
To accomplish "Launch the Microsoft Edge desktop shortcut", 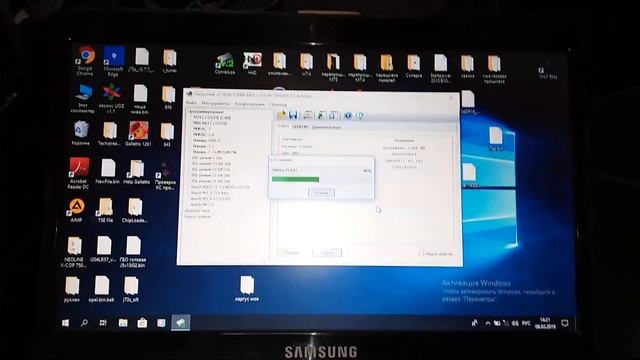I will [113, 61].
